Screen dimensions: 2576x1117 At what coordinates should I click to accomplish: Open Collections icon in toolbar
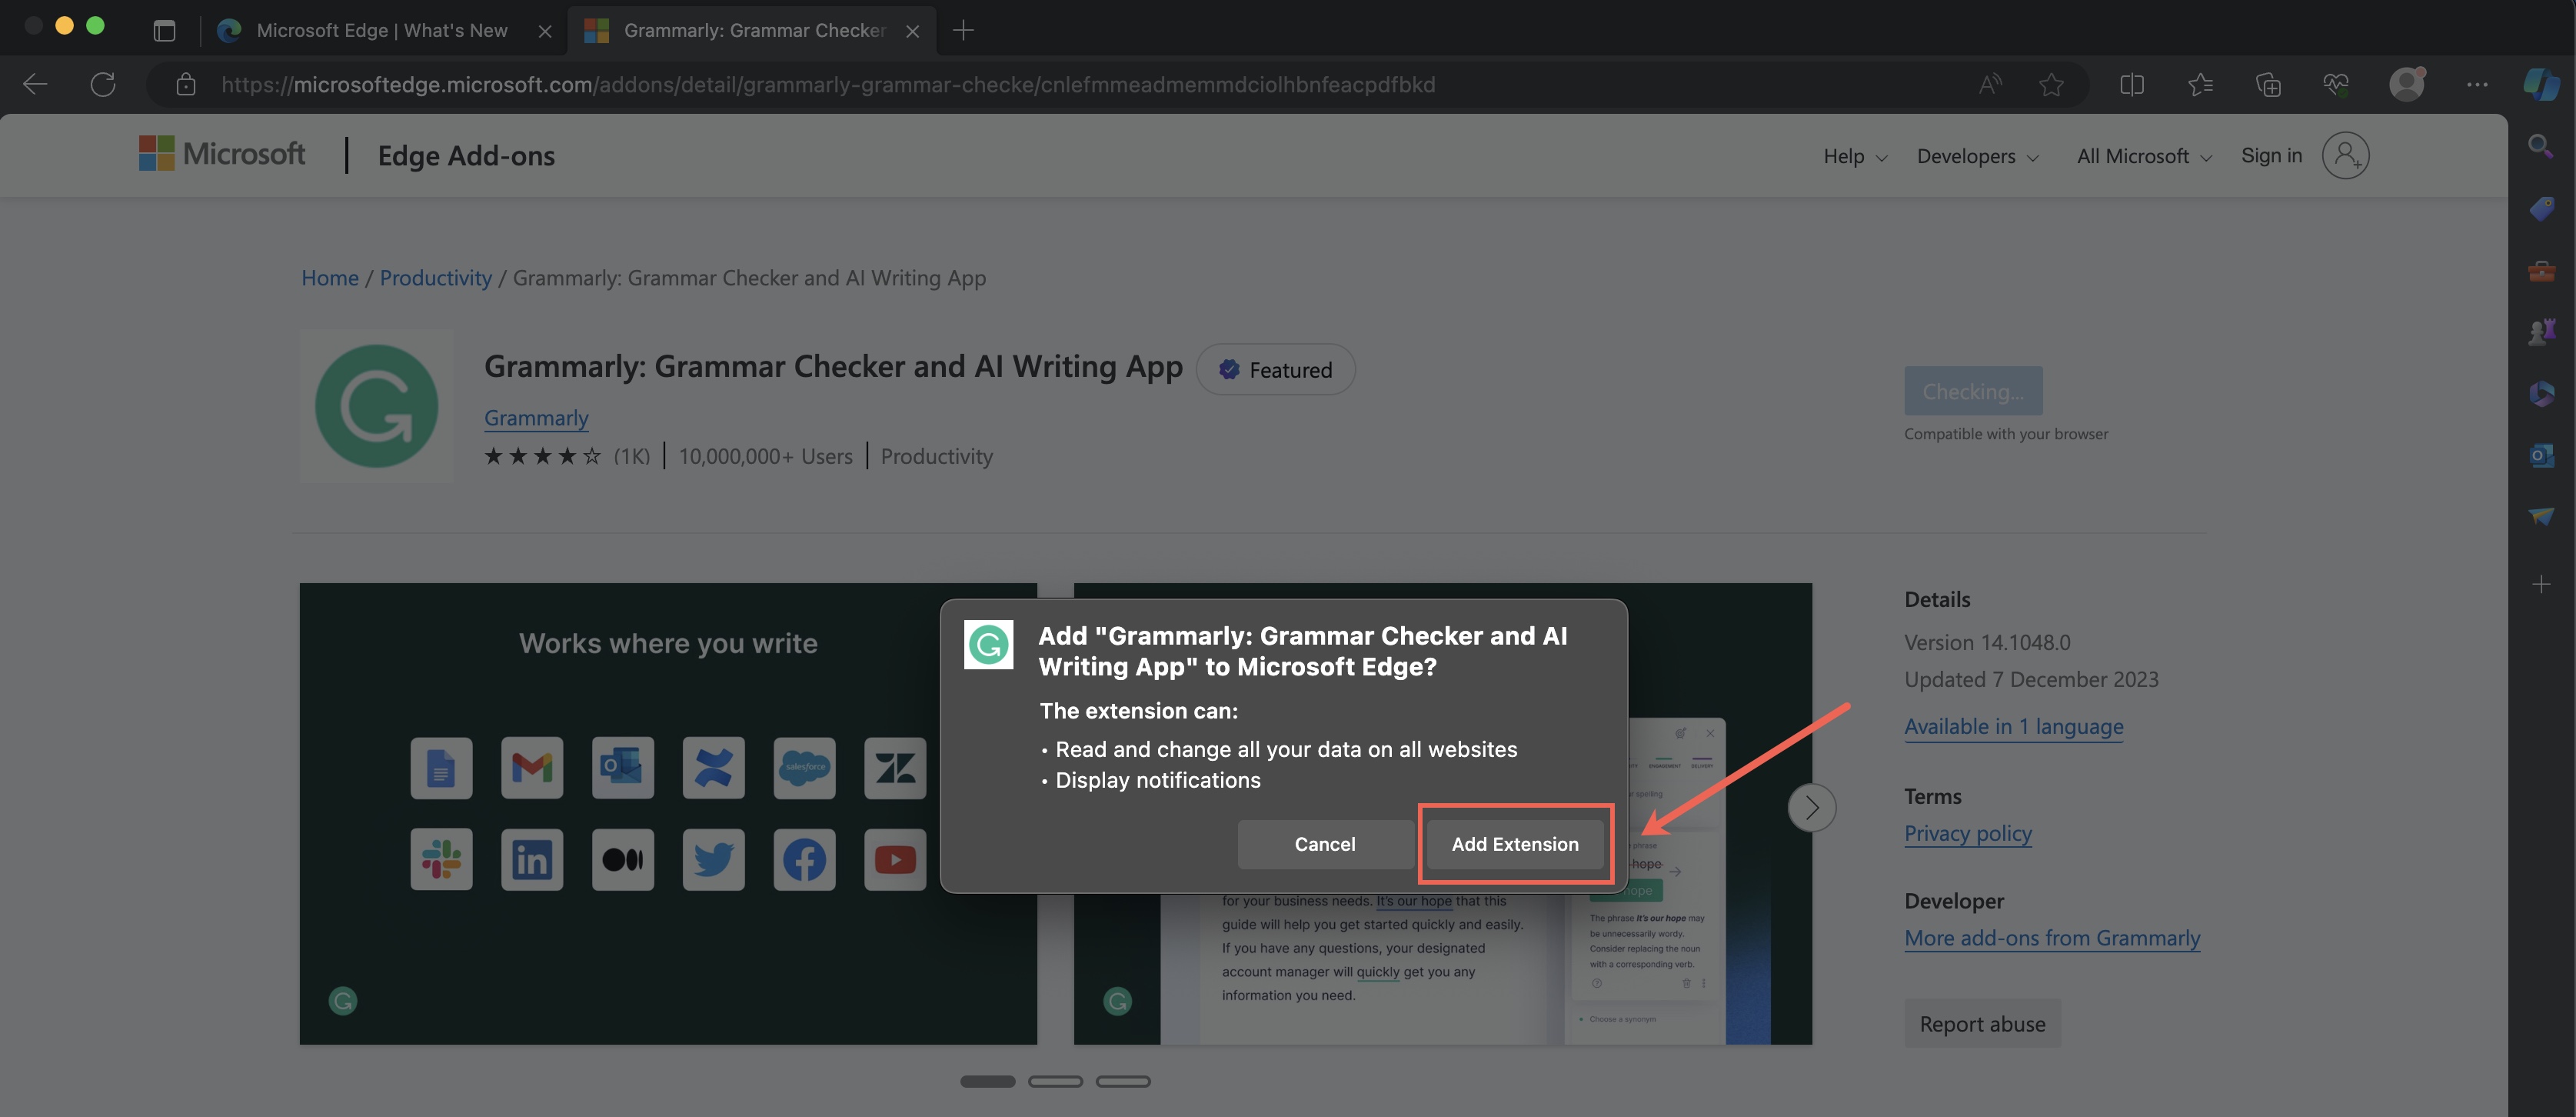point(2268,84)
